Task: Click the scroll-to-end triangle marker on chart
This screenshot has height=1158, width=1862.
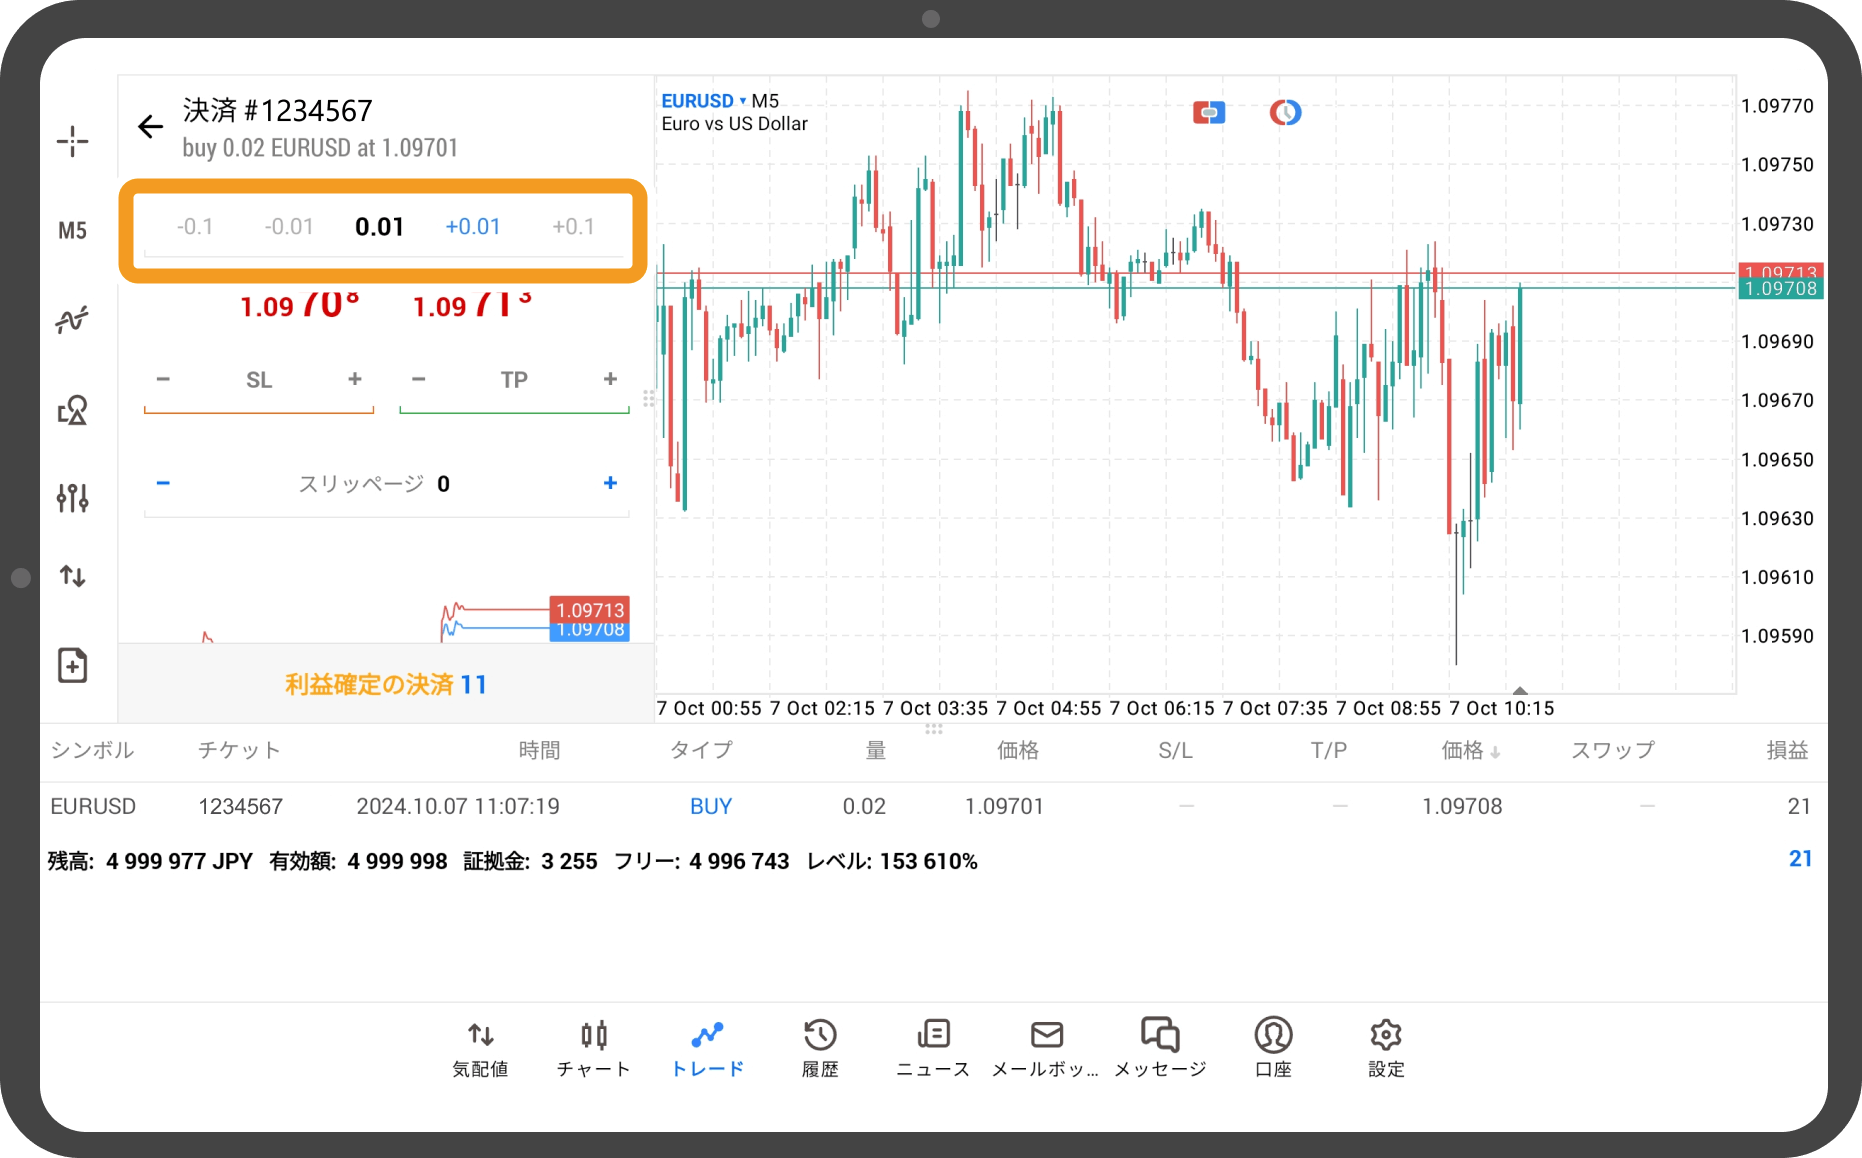Action: pyautogui.click(x=1520, y=690)
